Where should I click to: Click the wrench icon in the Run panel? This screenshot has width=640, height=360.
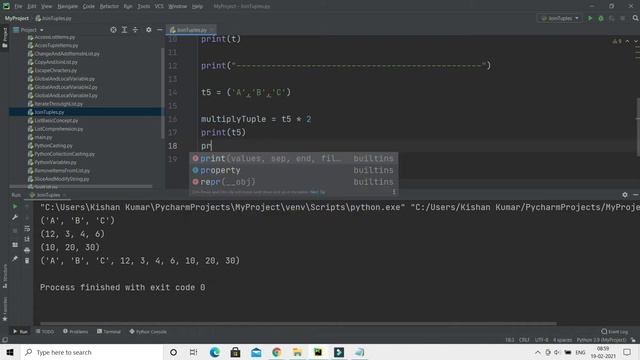click(15, 218)
